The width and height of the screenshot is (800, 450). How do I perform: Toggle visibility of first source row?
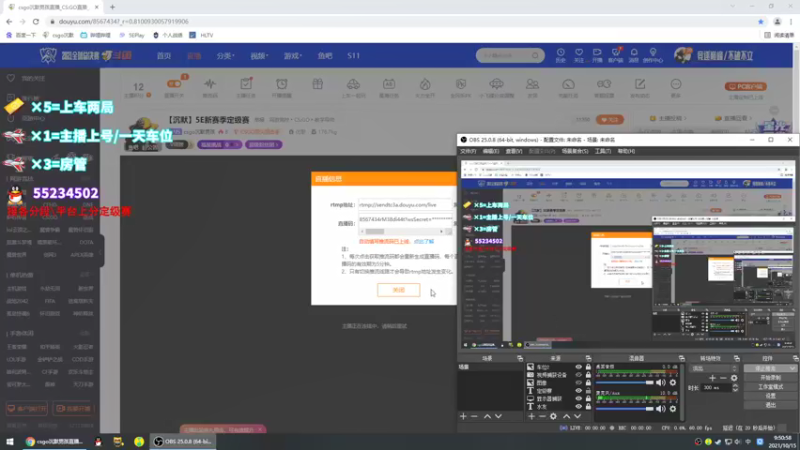tap(579, 367)
